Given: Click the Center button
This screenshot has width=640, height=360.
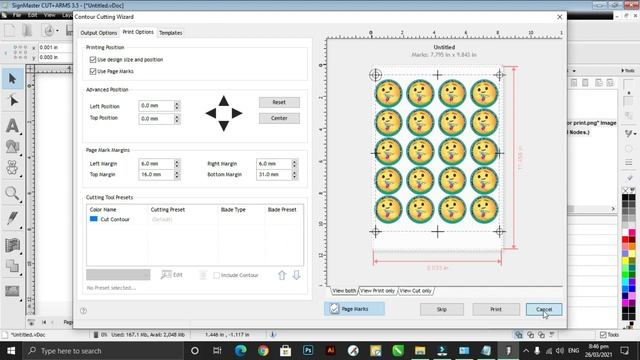Looking at the screenshot, I should (x=279, y=118).
